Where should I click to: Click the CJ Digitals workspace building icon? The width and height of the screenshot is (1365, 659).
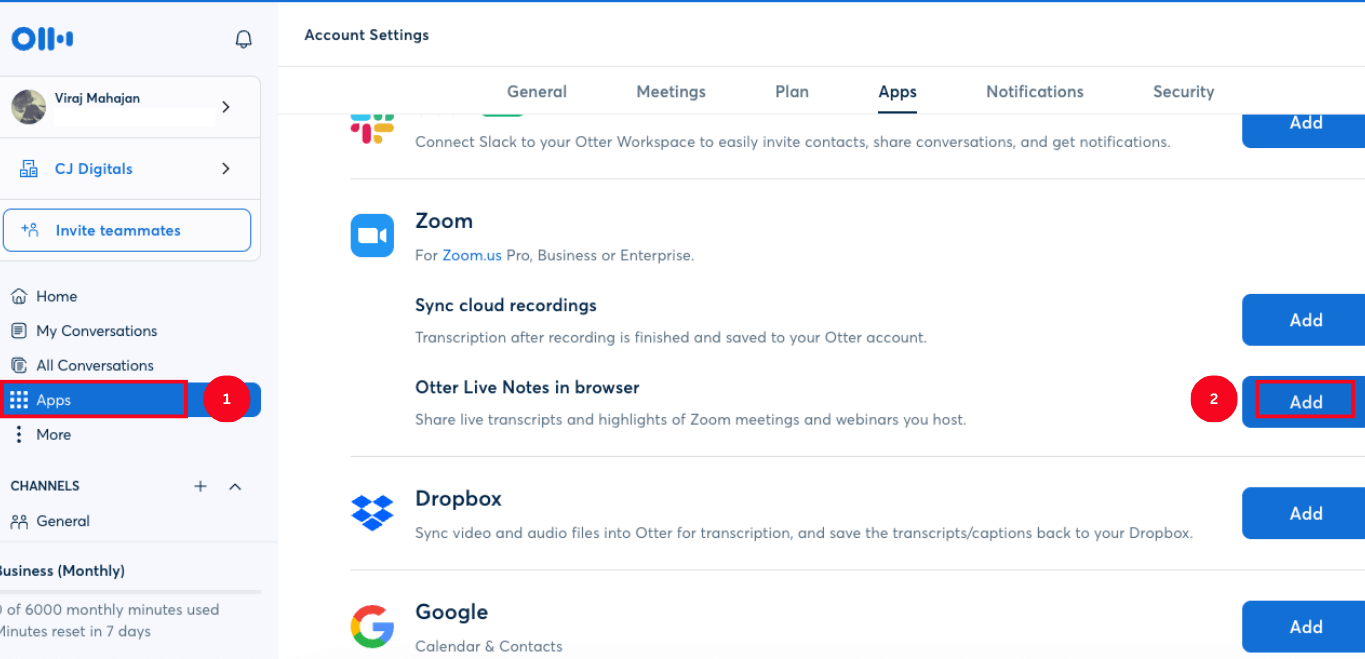coord(29,169)
